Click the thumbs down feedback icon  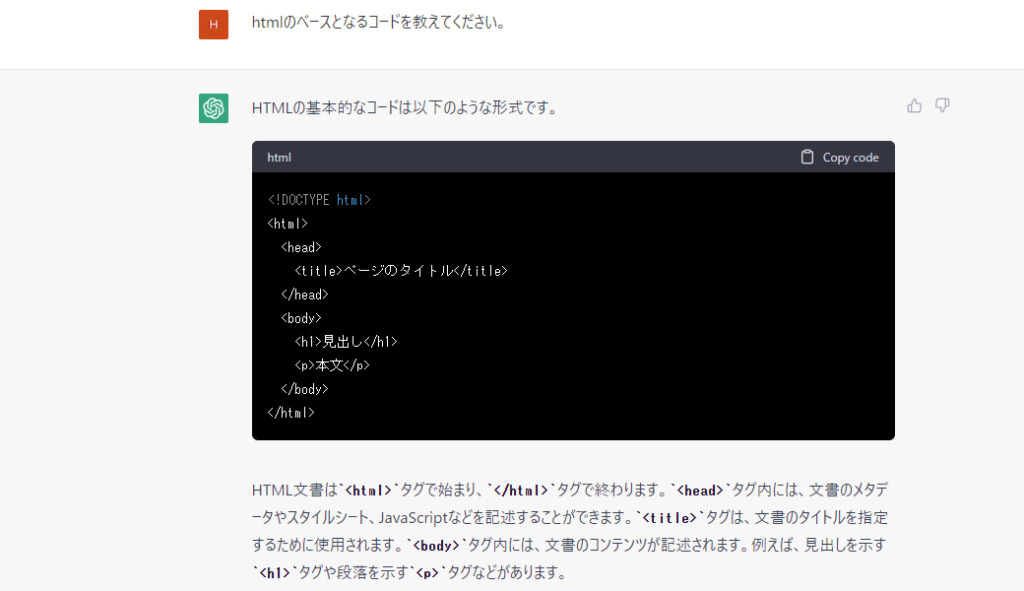coord(942,106)
